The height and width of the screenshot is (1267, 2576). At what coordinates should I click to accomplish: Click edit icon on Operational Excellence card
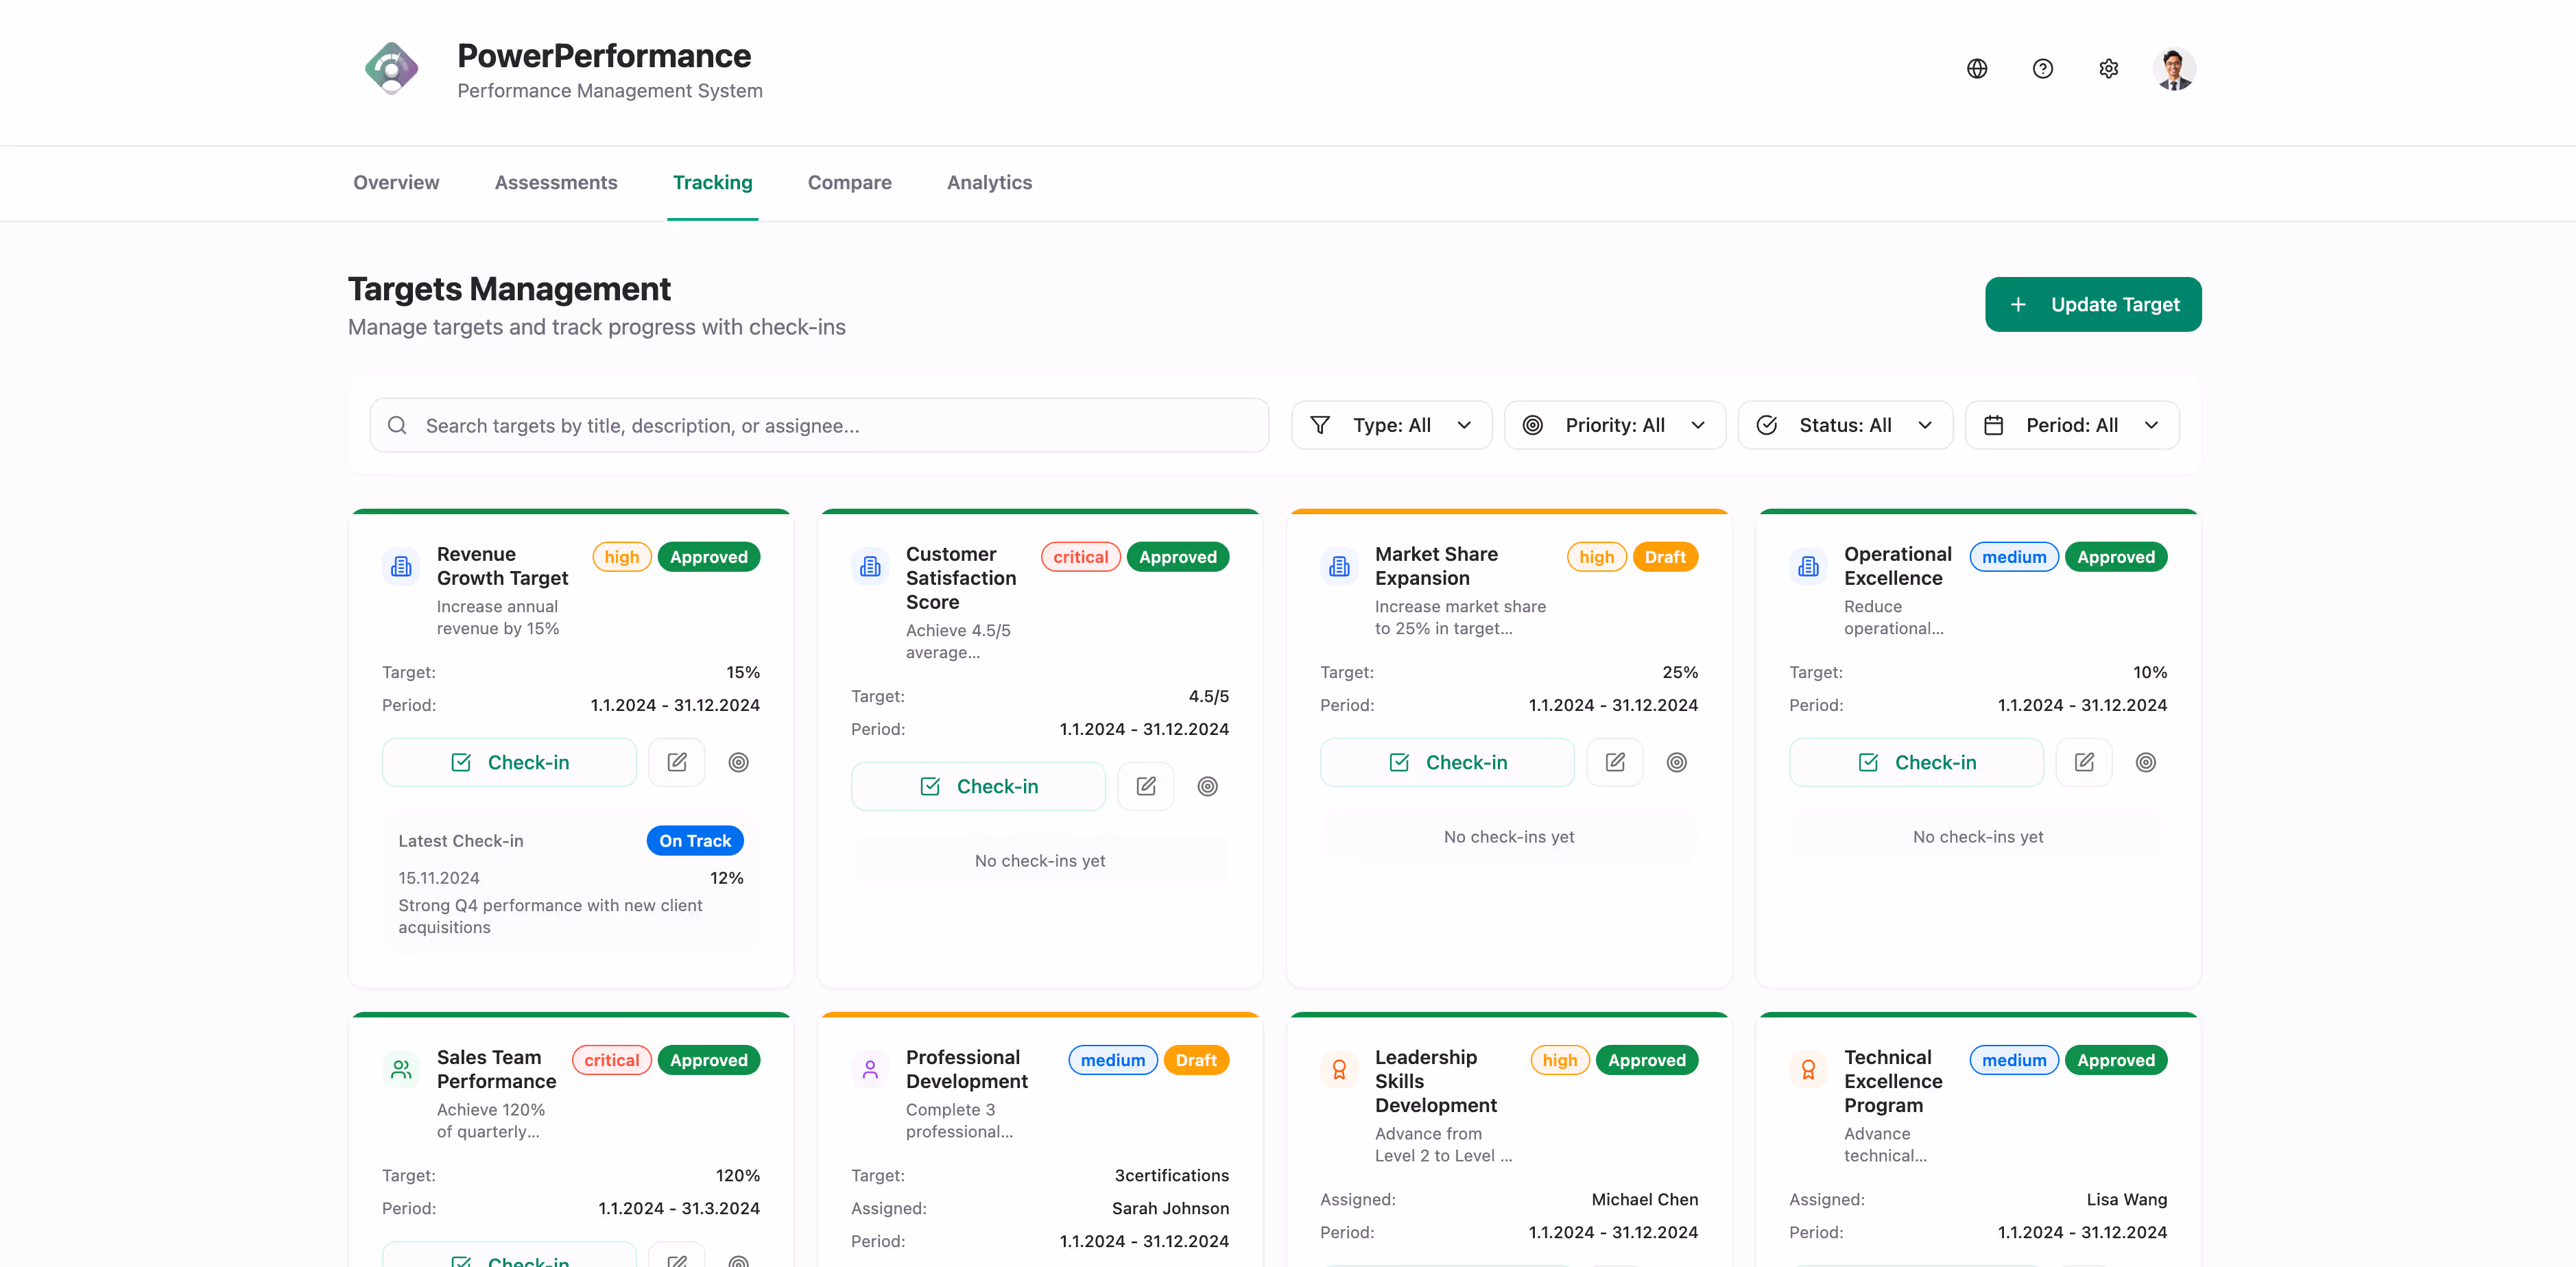tap(2084, 762)
